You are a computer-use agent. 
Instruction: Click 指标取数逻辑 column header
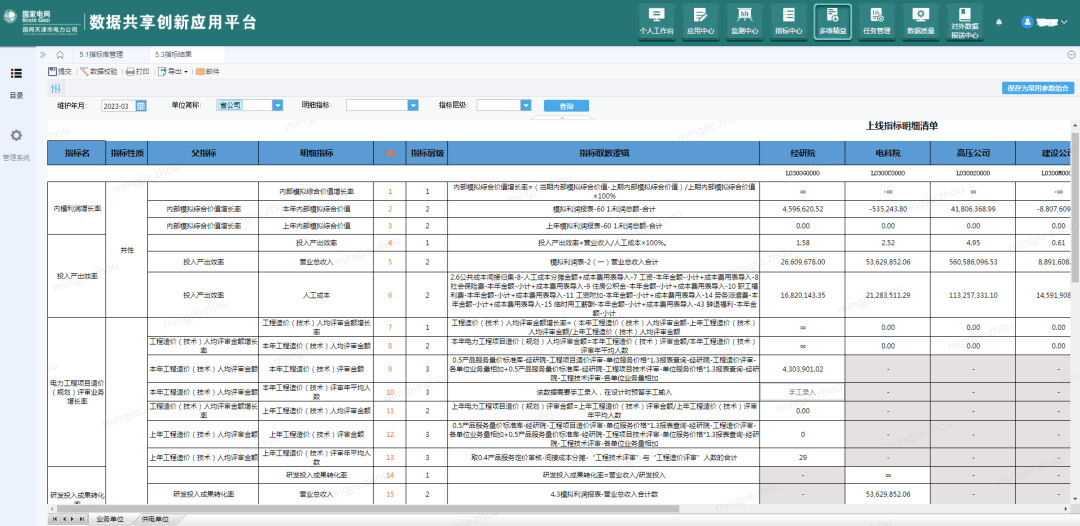click(604, 153)
